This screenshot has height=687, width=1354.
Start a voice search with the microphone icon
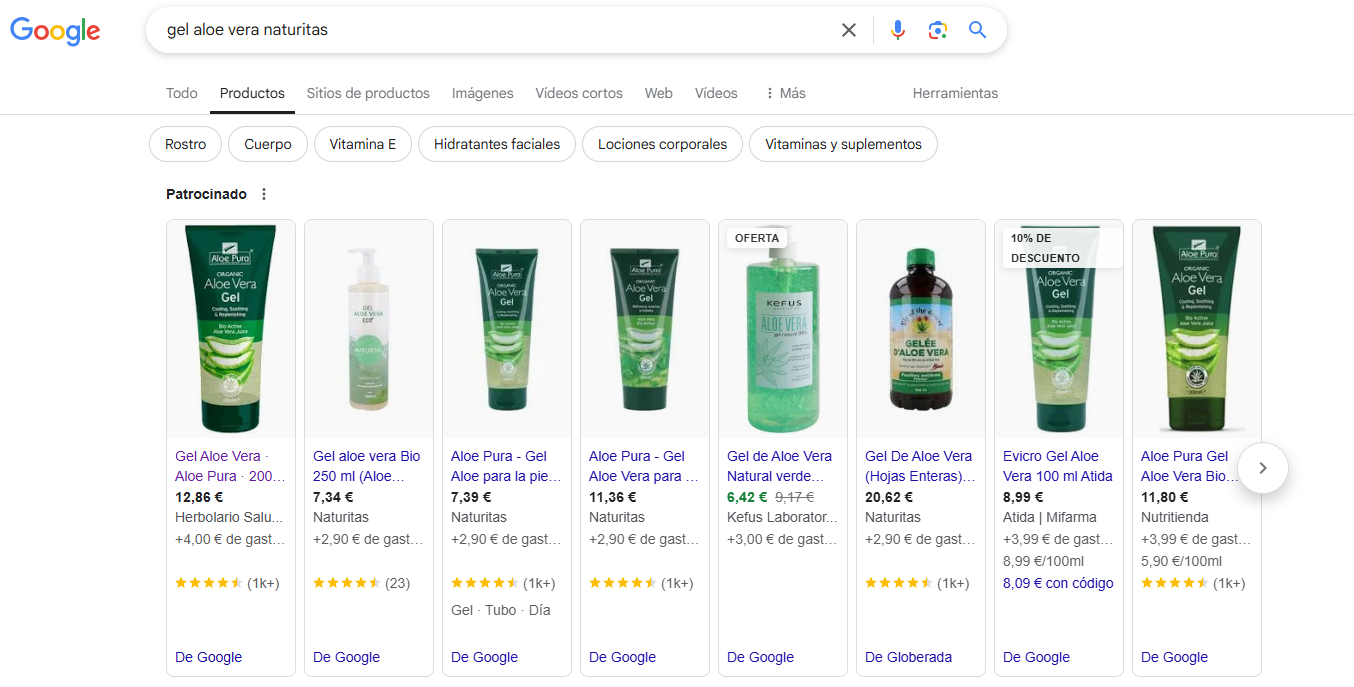(897, 30)
